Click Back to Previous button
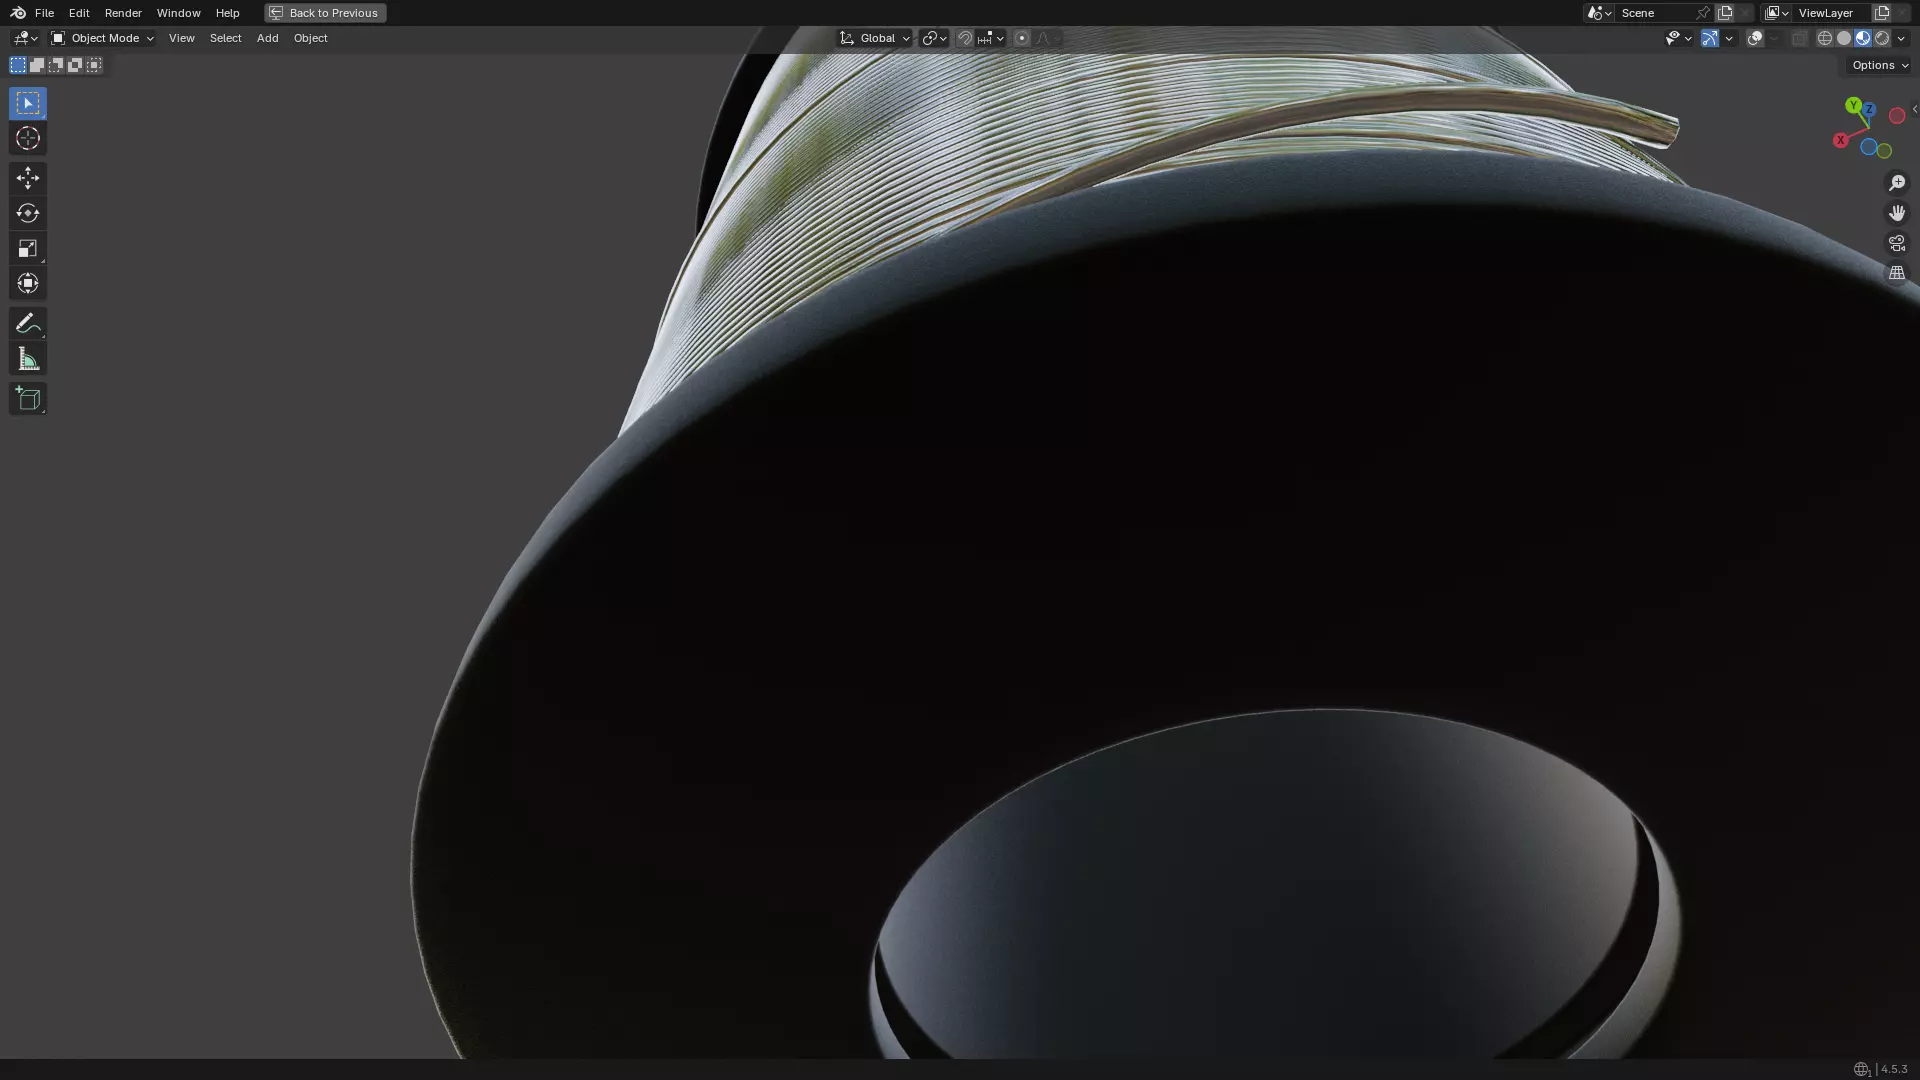This screenshot has height=1080, width=1920. tap(325, 13)
